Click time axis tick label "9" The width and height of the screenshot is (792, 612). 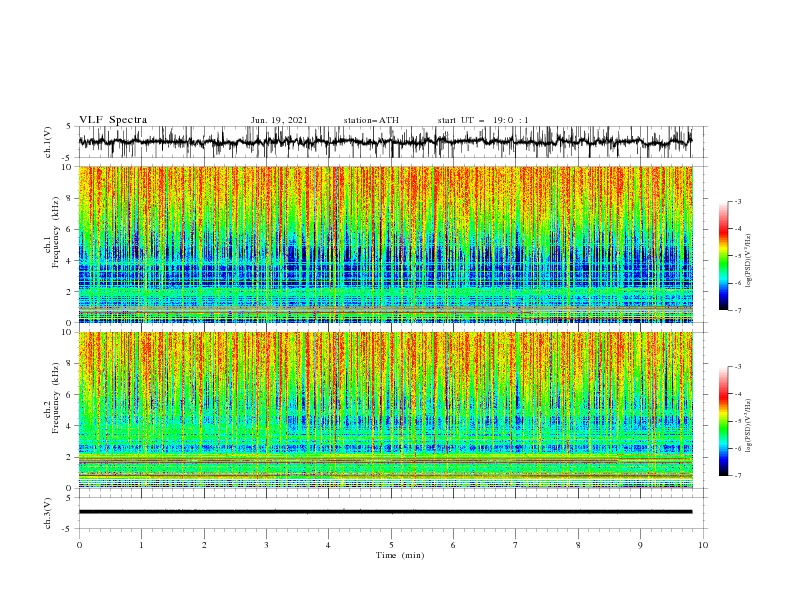click(x=640, y=545)
